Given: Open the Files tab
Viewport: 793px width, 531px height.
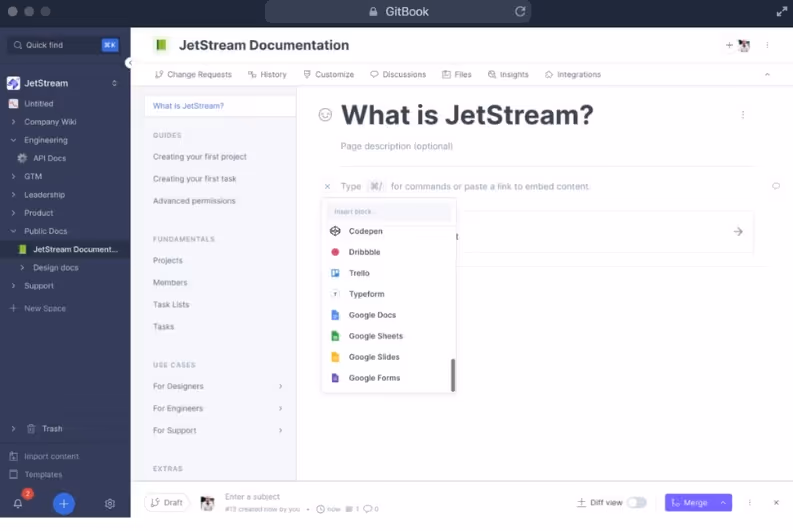Looking at the screenshot, I should point(457,74).
